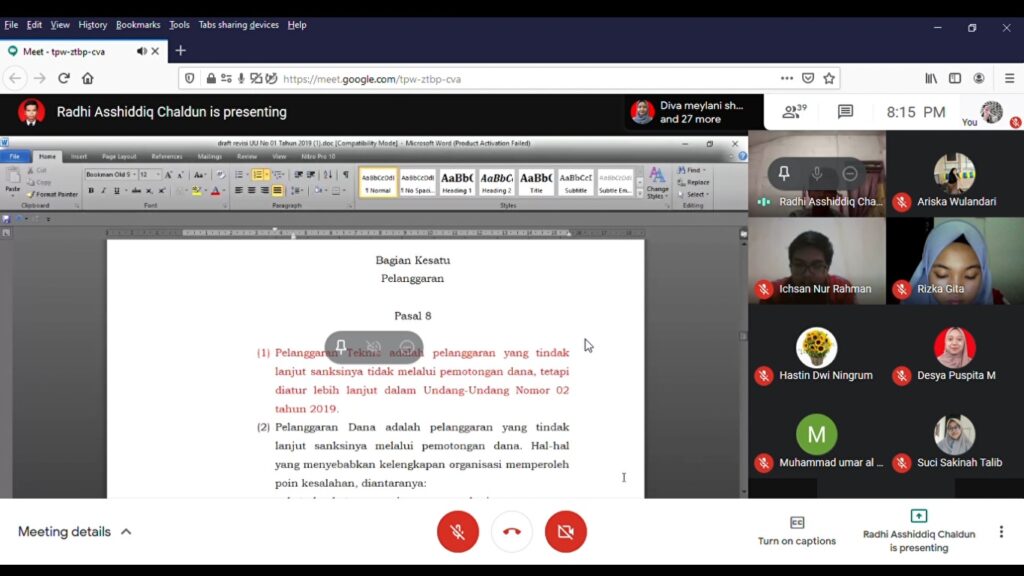The width and height of the screenshot is (1024, 576).
Task: Pin Radhi Asshiddiq's video tile
Action: (x=784, y=174)
